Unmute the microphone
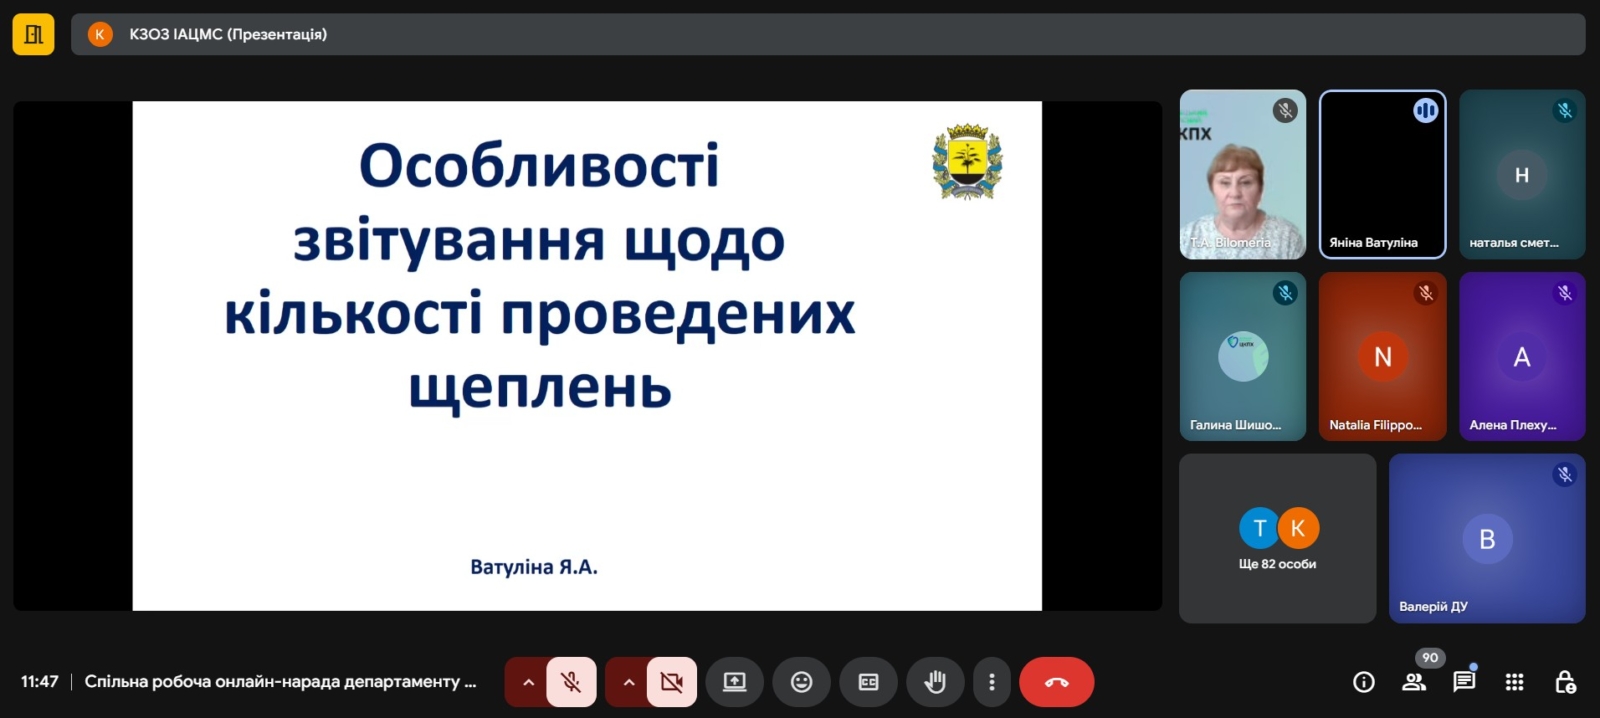 pyautogui.click(x=571, y=682)
